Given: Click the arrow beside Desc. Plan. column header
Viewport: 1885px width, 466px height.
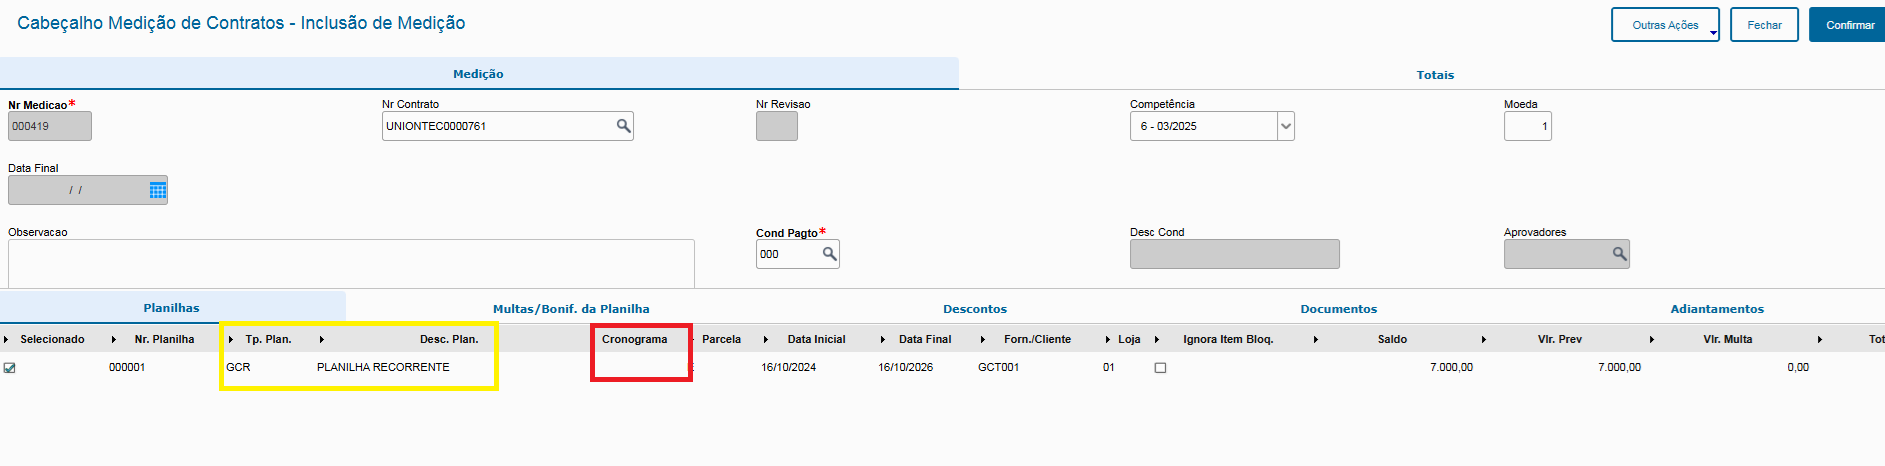Looking at the screenshot, I should (321, 340).
